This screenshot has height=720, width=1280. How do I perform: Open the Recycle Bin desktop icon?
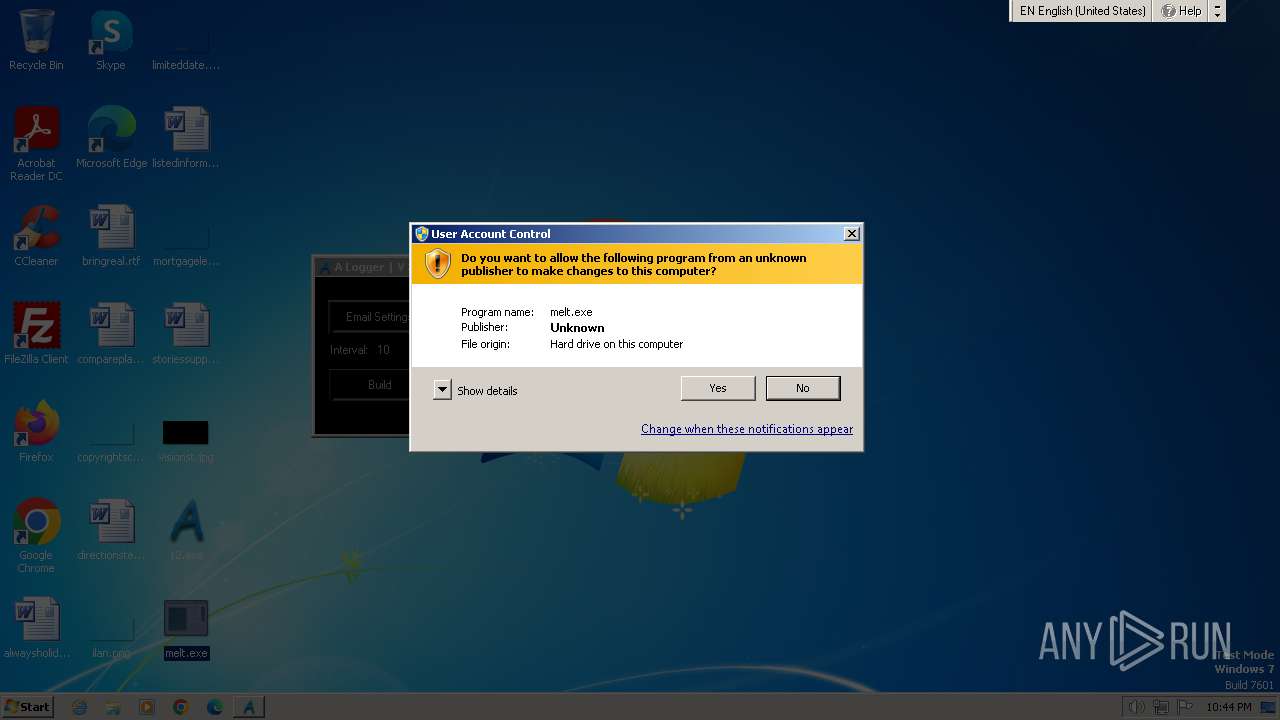(x=36, y=40)
